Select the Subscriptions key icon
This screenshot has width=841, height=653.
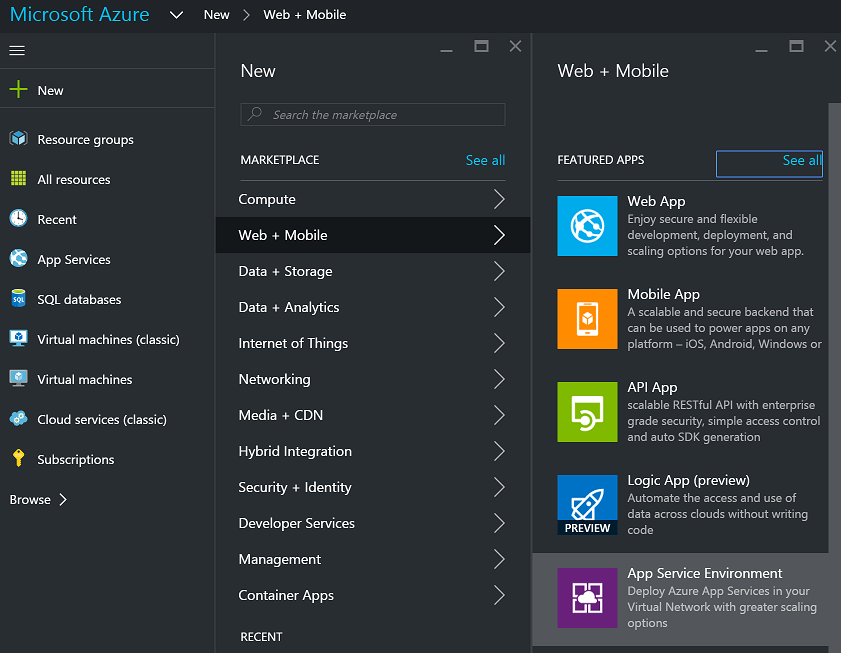click(x=18, y=459)
